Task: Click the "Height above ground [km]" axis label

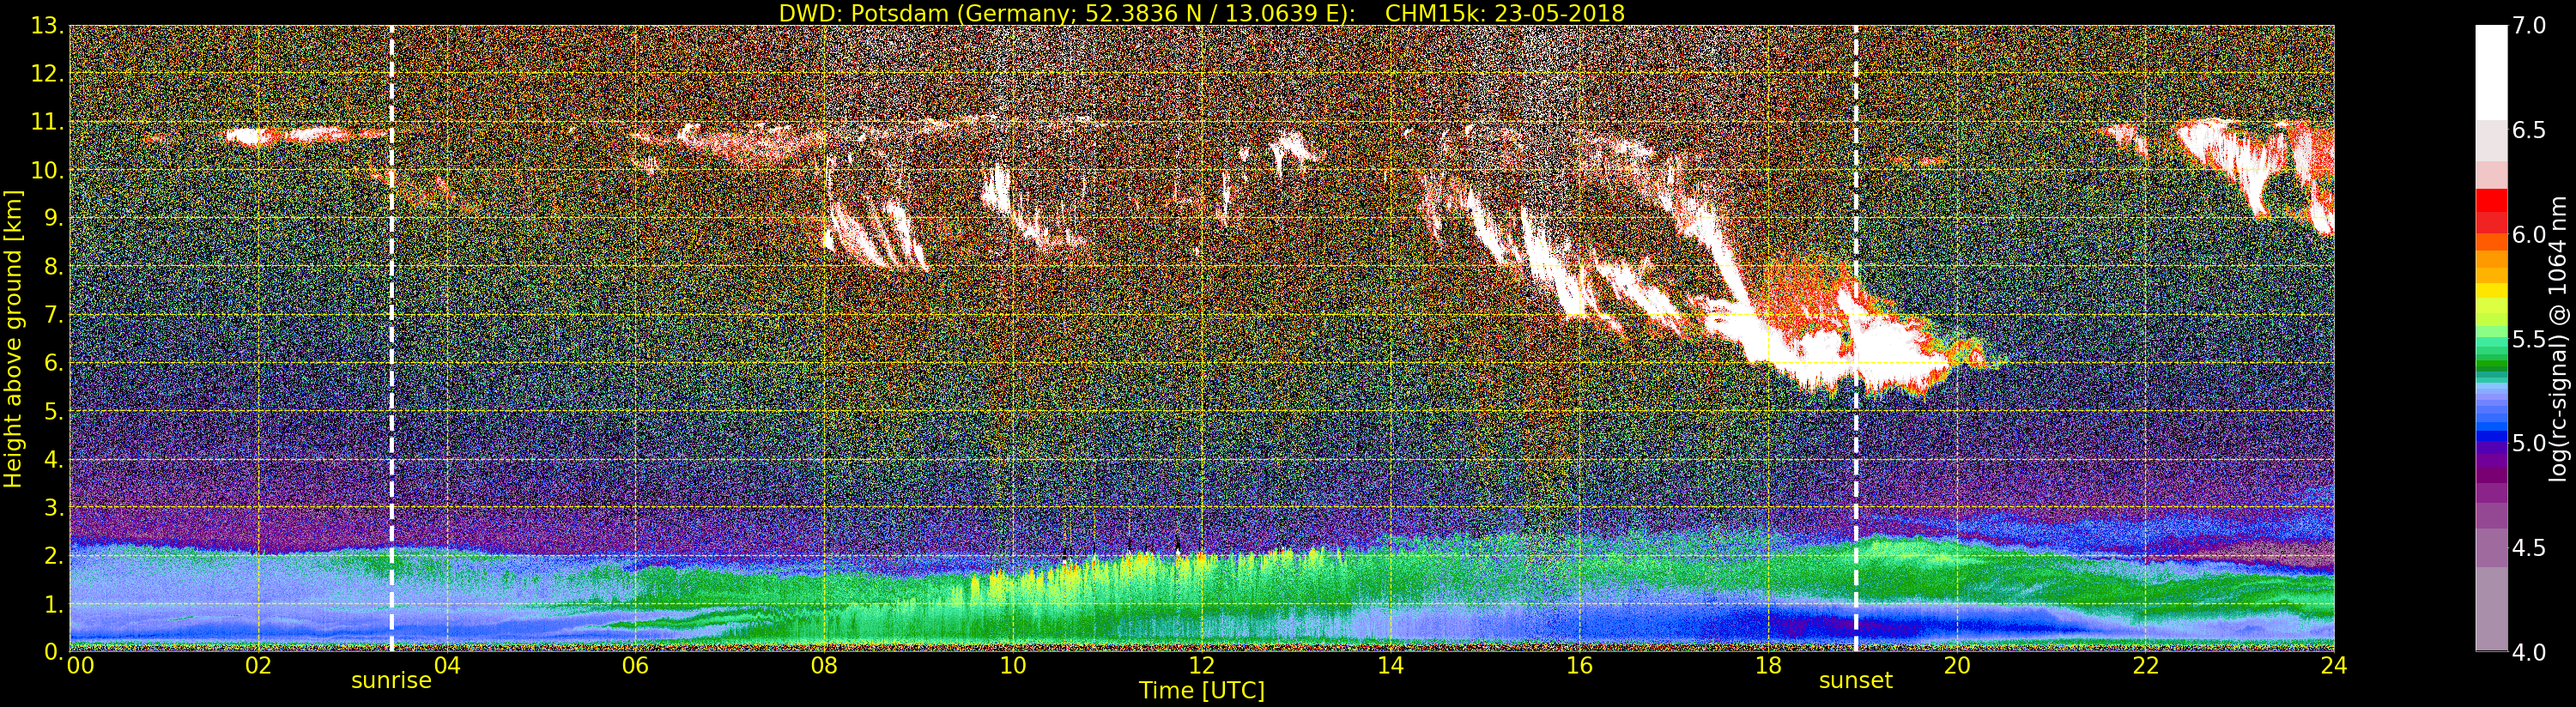Action: [13, 338]
